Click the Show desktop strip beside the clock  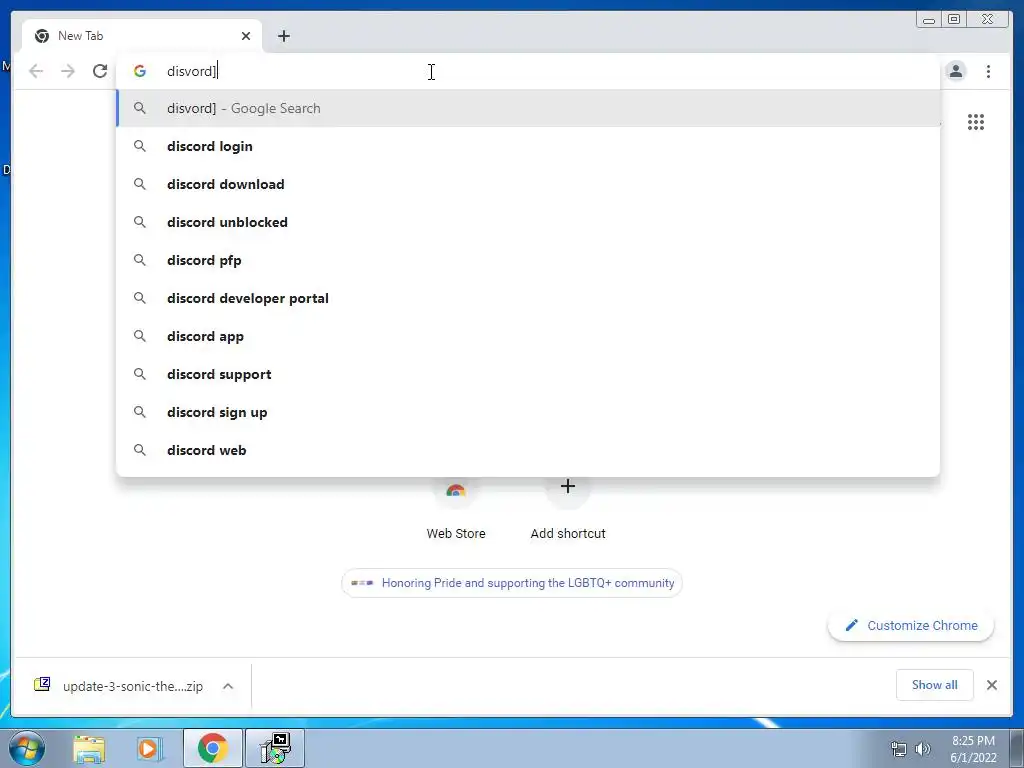pyautogui.click(x=1017, y=748)
